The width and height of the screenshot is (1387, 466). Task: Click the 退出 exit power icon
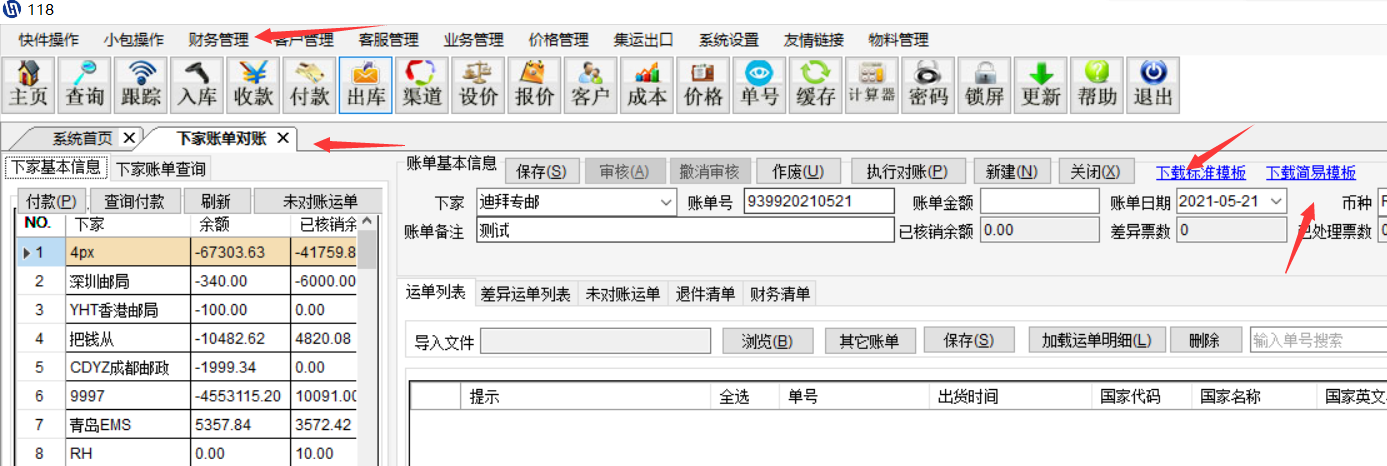point(1152,84)
